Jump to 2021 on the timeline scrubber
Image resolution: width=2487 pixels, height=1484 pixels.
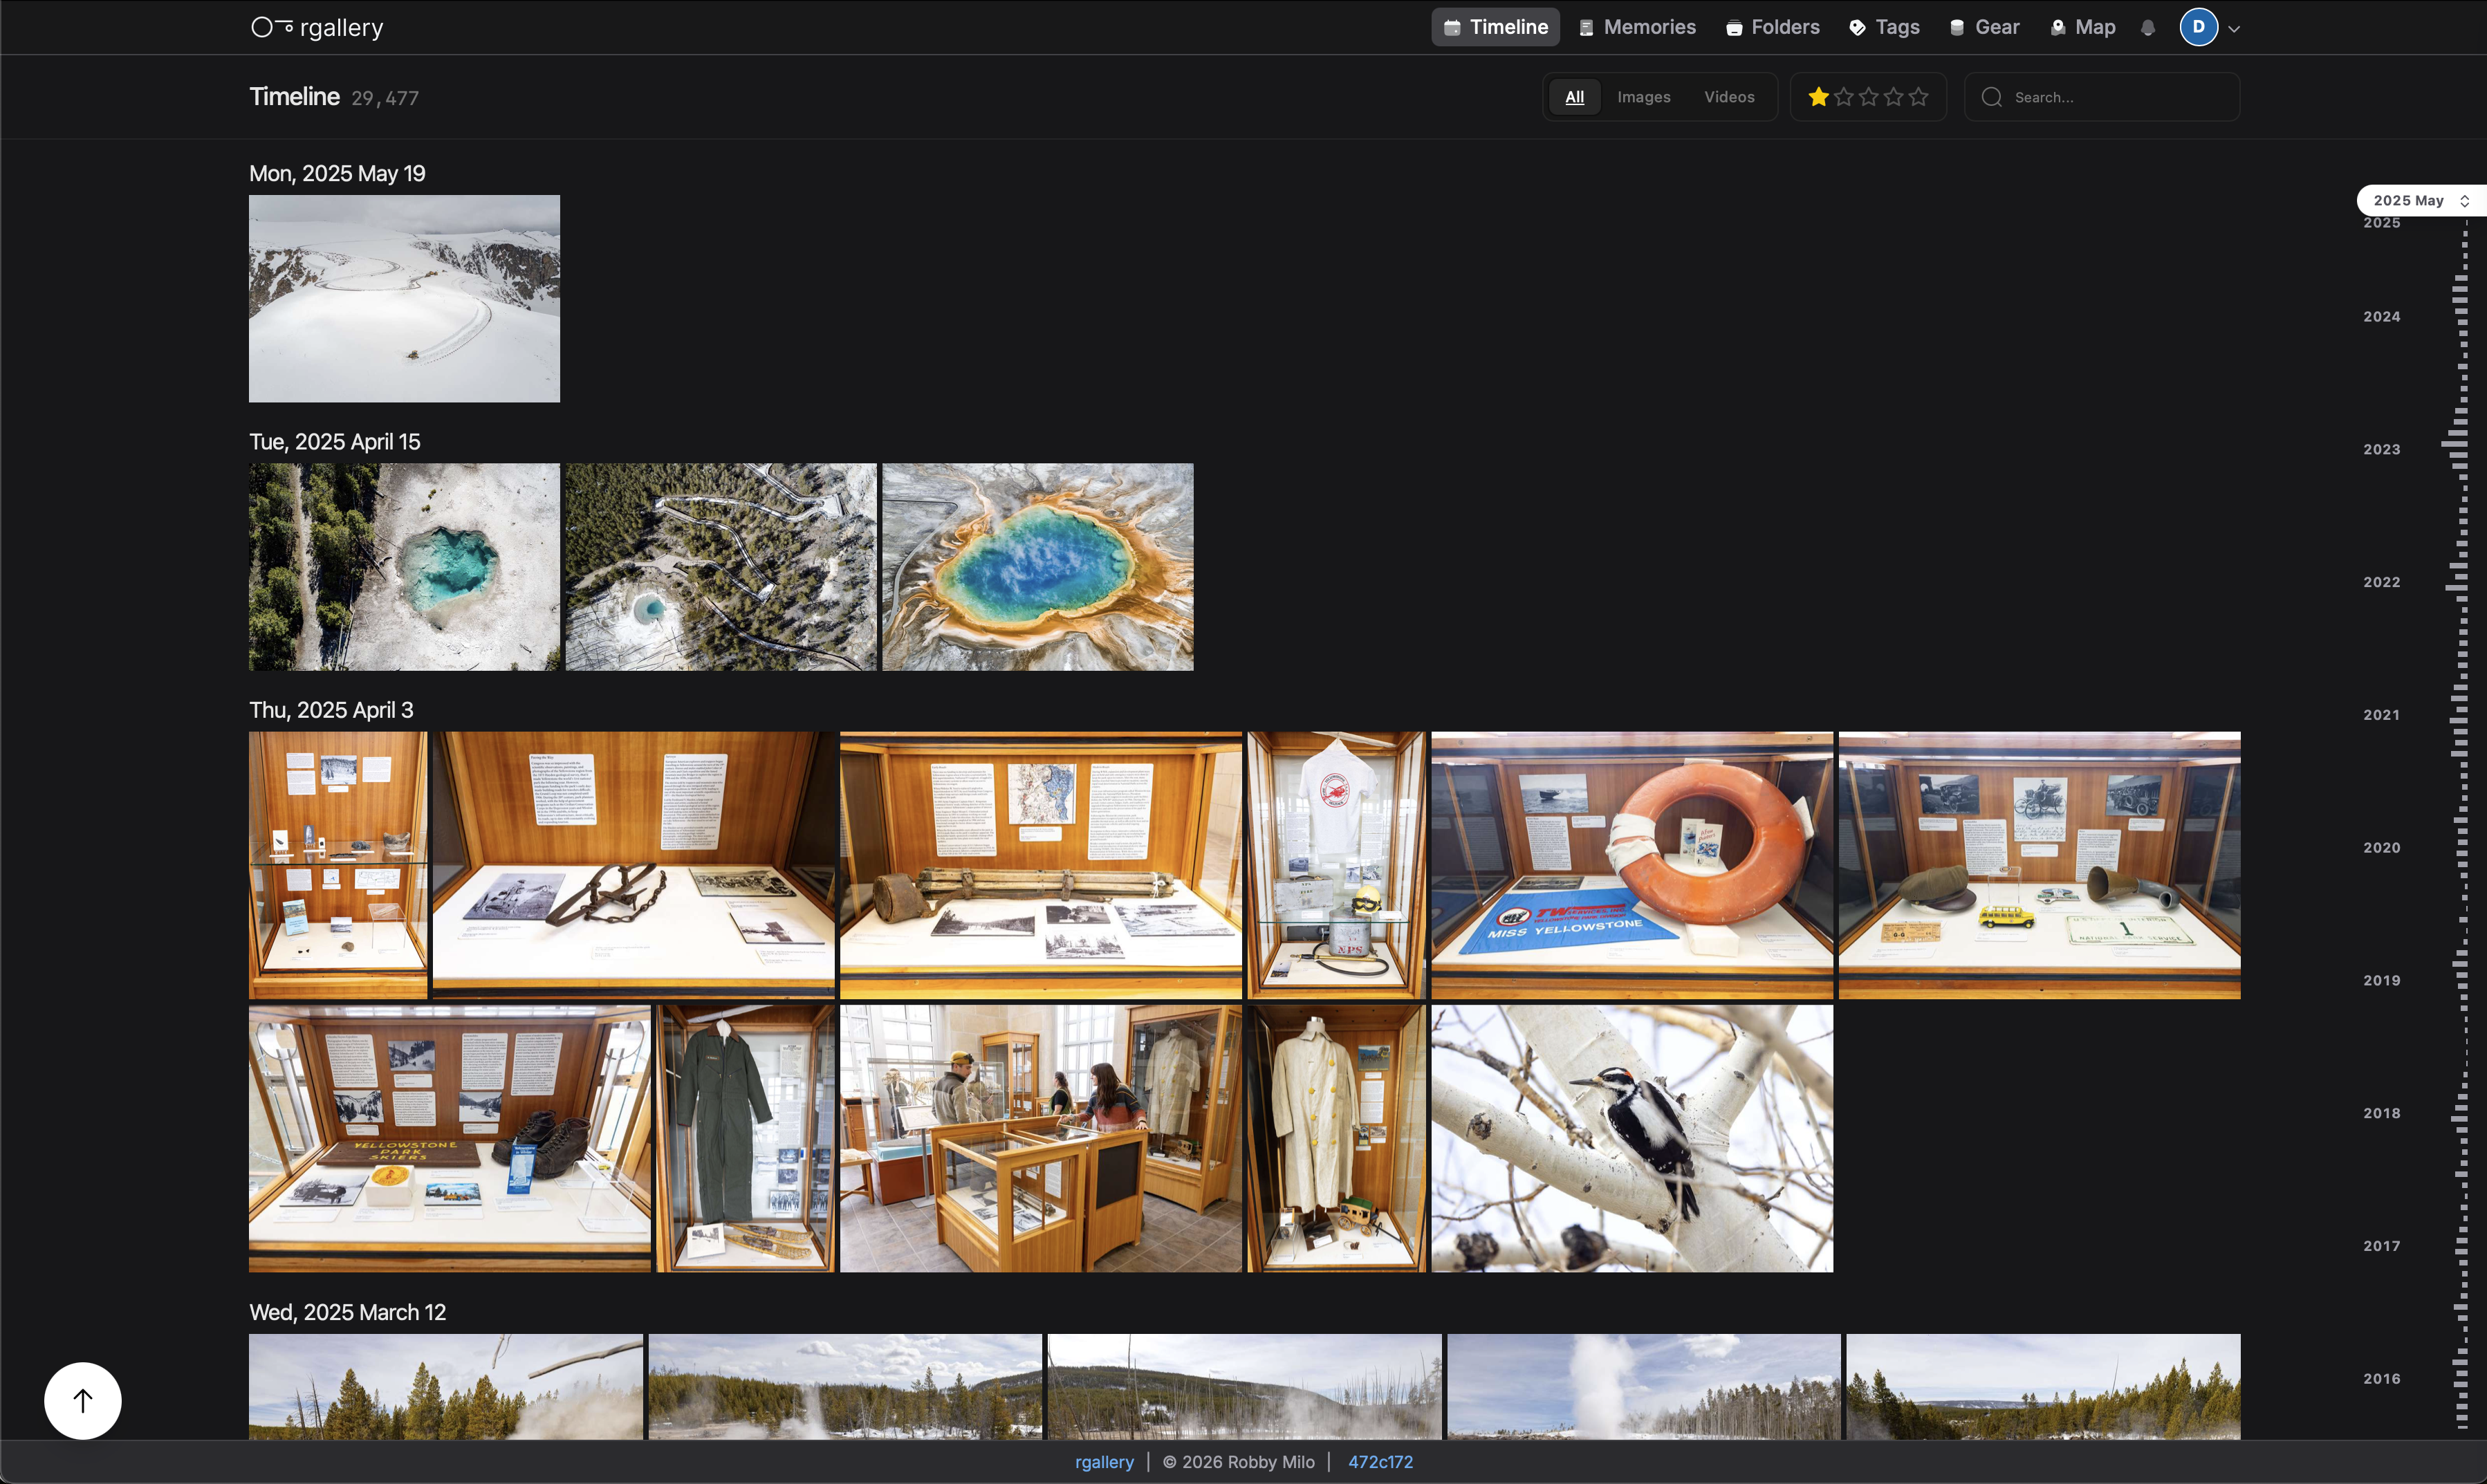(2381, 714)
